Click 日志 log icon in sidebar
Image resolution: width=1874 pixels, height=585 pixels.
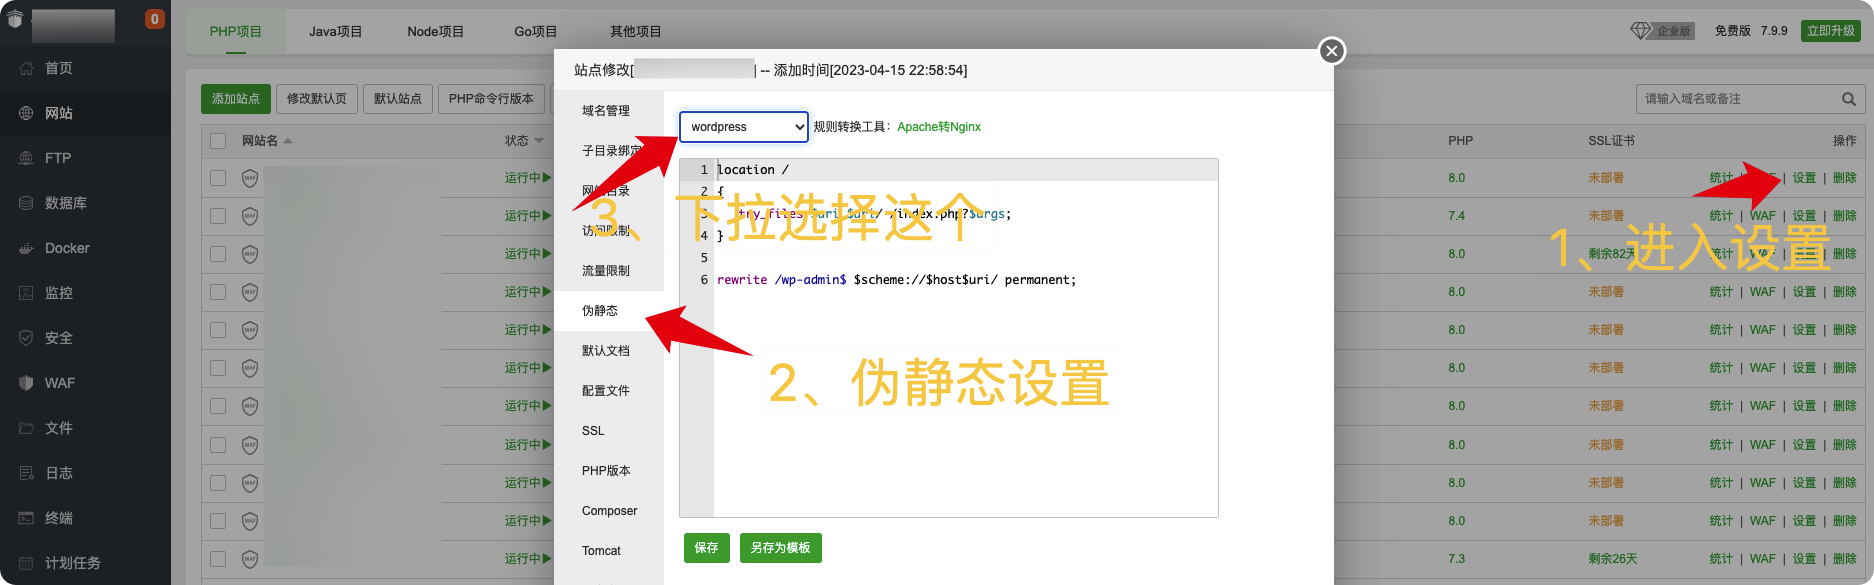tap(26, 473)
